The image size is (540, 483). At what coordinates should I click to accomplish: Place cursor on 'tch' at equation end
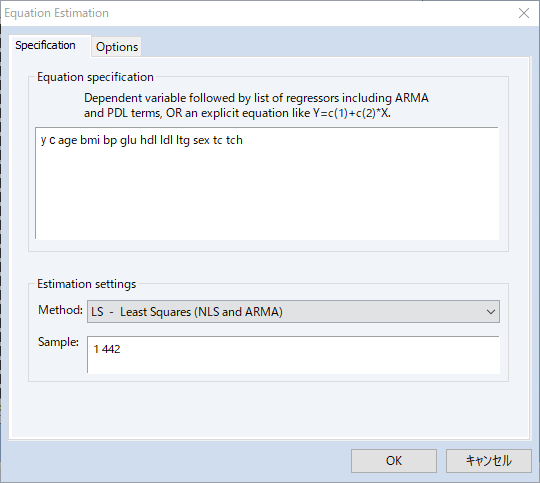(x=234, y=140)
